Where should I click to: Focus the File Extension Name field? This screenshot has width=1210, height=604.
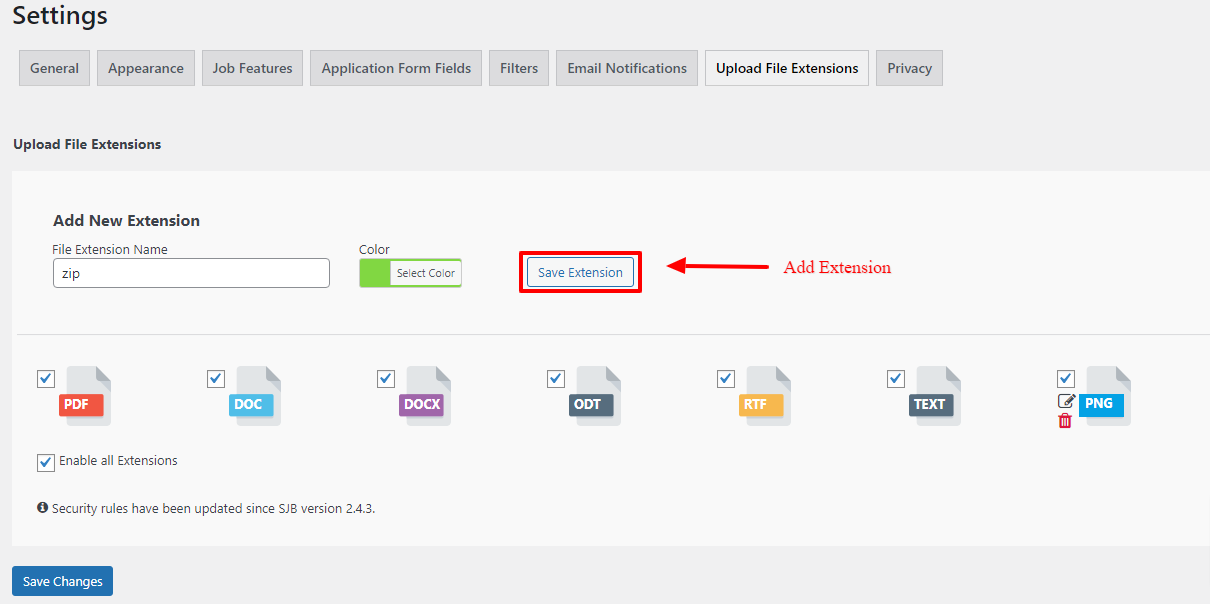pos(191,273)
